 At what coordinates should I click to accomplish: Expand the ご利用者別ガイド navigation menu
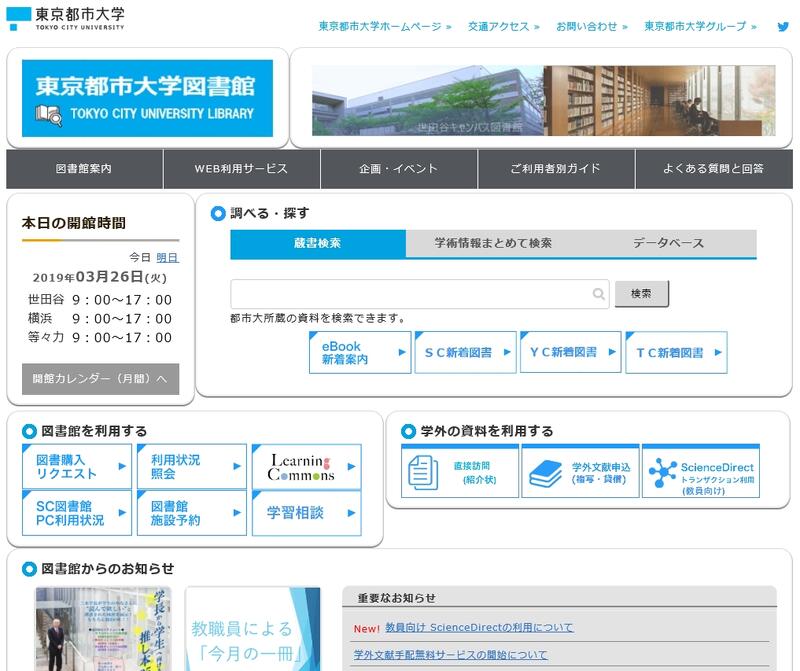coord(555,169)
